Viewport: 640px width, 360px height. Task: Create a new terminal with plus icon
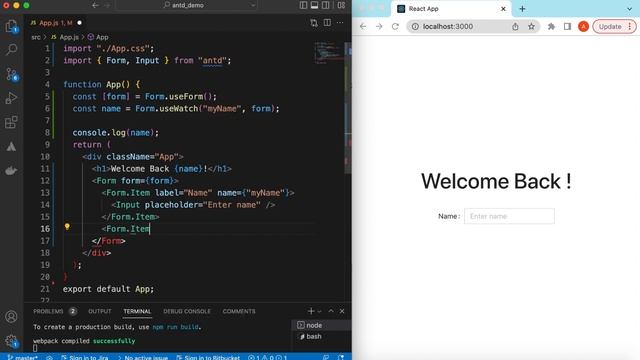(x=311, y=311)
